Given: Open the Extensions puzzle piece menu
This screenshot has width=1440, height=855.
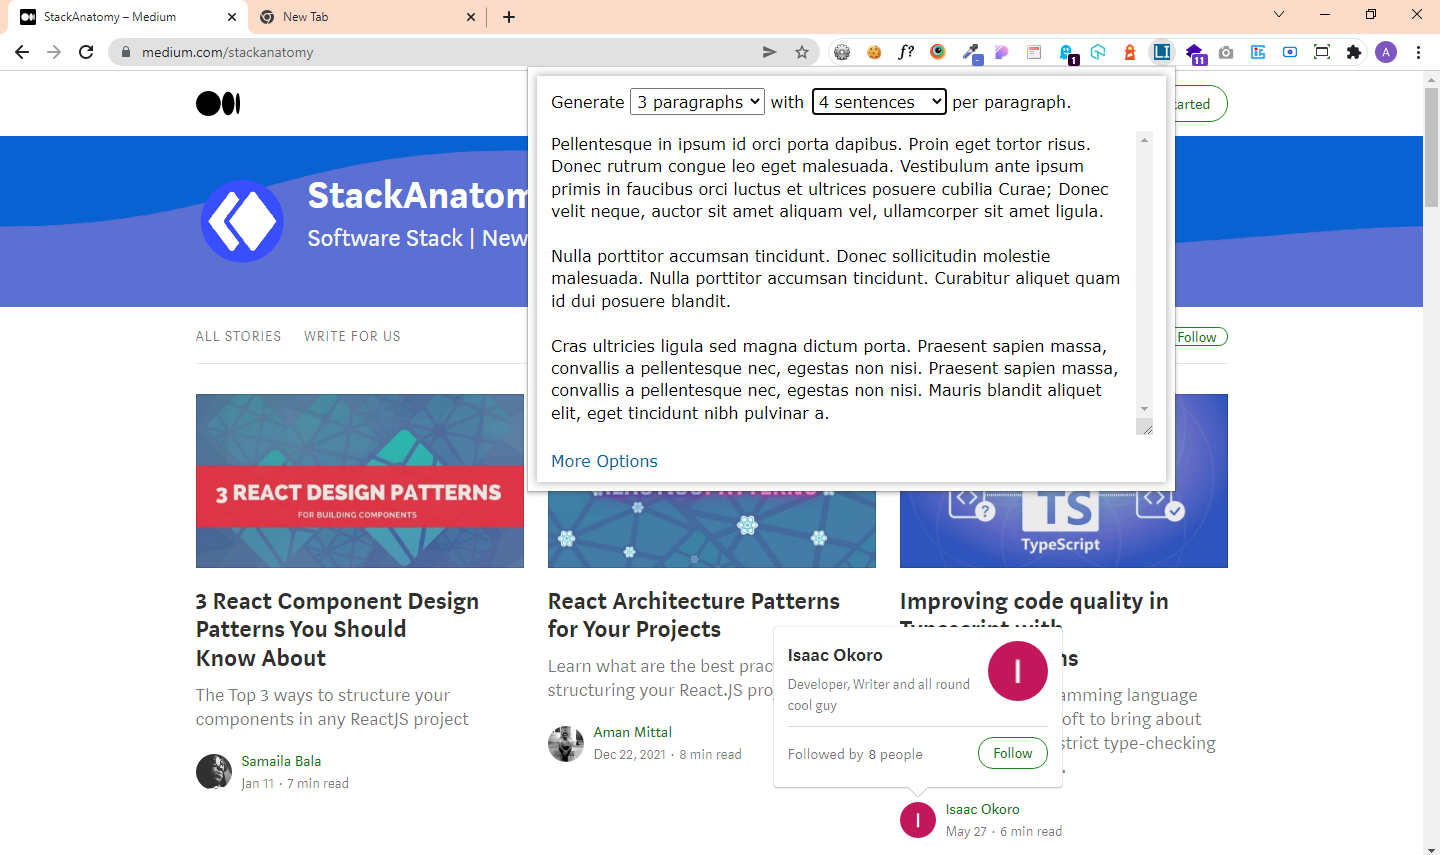Looking at the screenshot, I should (1354, 52).
